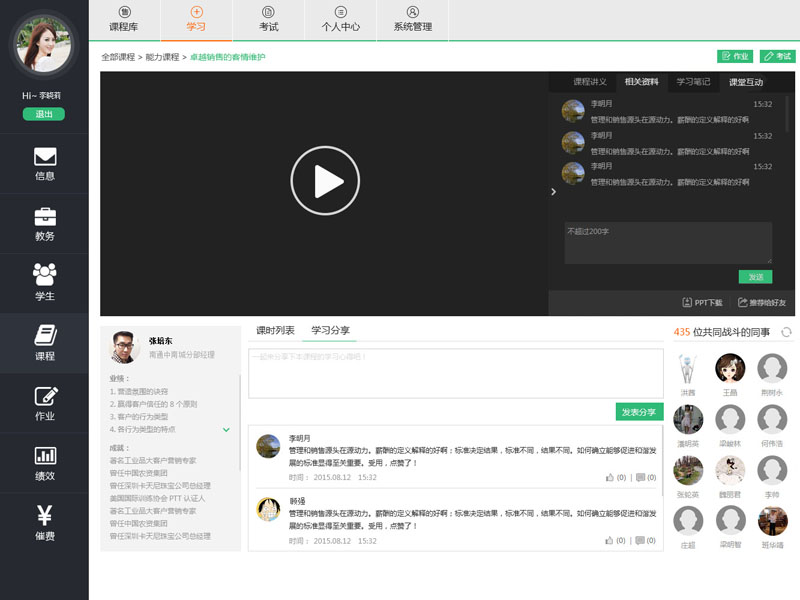This screenshot has width=800, height=600.
Task: Open 教务 briefcase icon in sidebar
Action: pyautogui.click(x=44, y=223)
